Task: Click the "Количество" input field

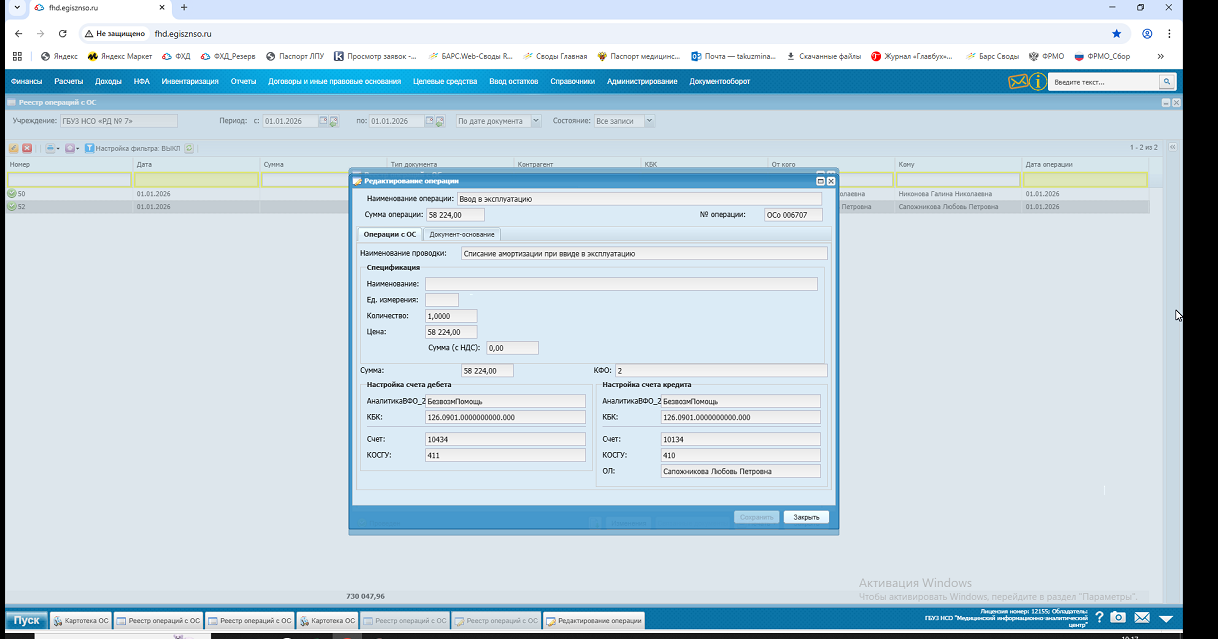Action: click(x=451, y=316)
